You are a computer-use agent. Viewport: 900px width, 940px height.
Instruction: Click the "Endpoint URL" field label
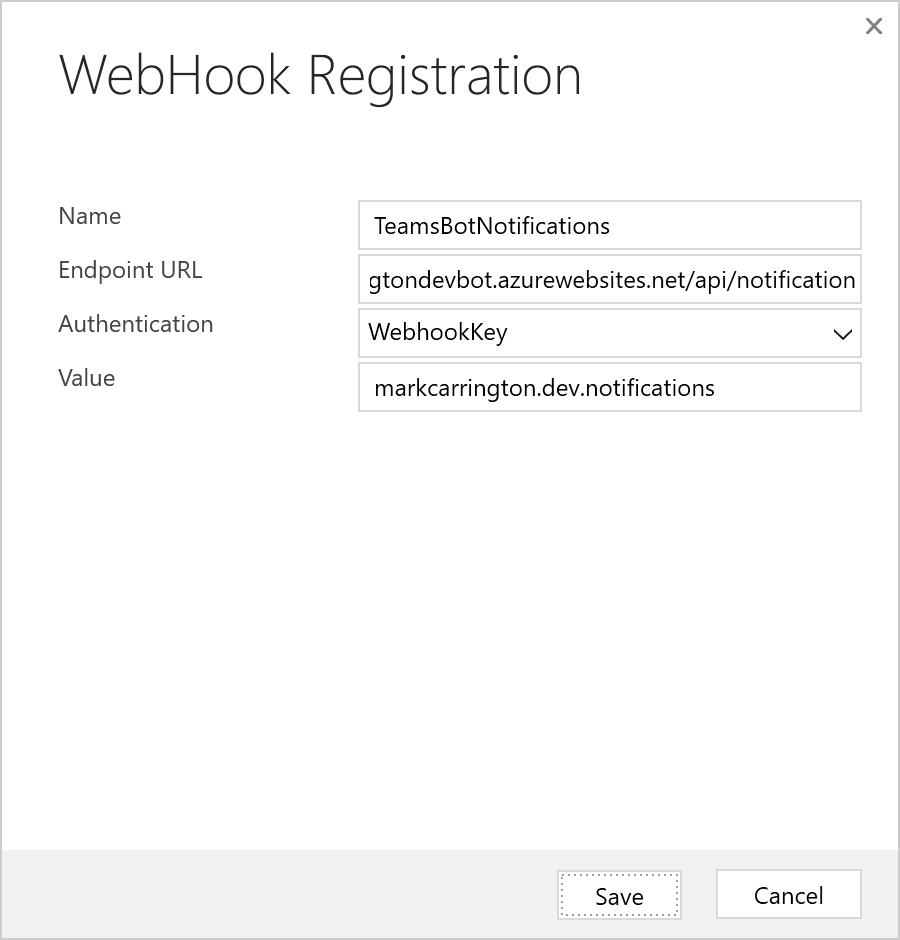click(130, 270)
